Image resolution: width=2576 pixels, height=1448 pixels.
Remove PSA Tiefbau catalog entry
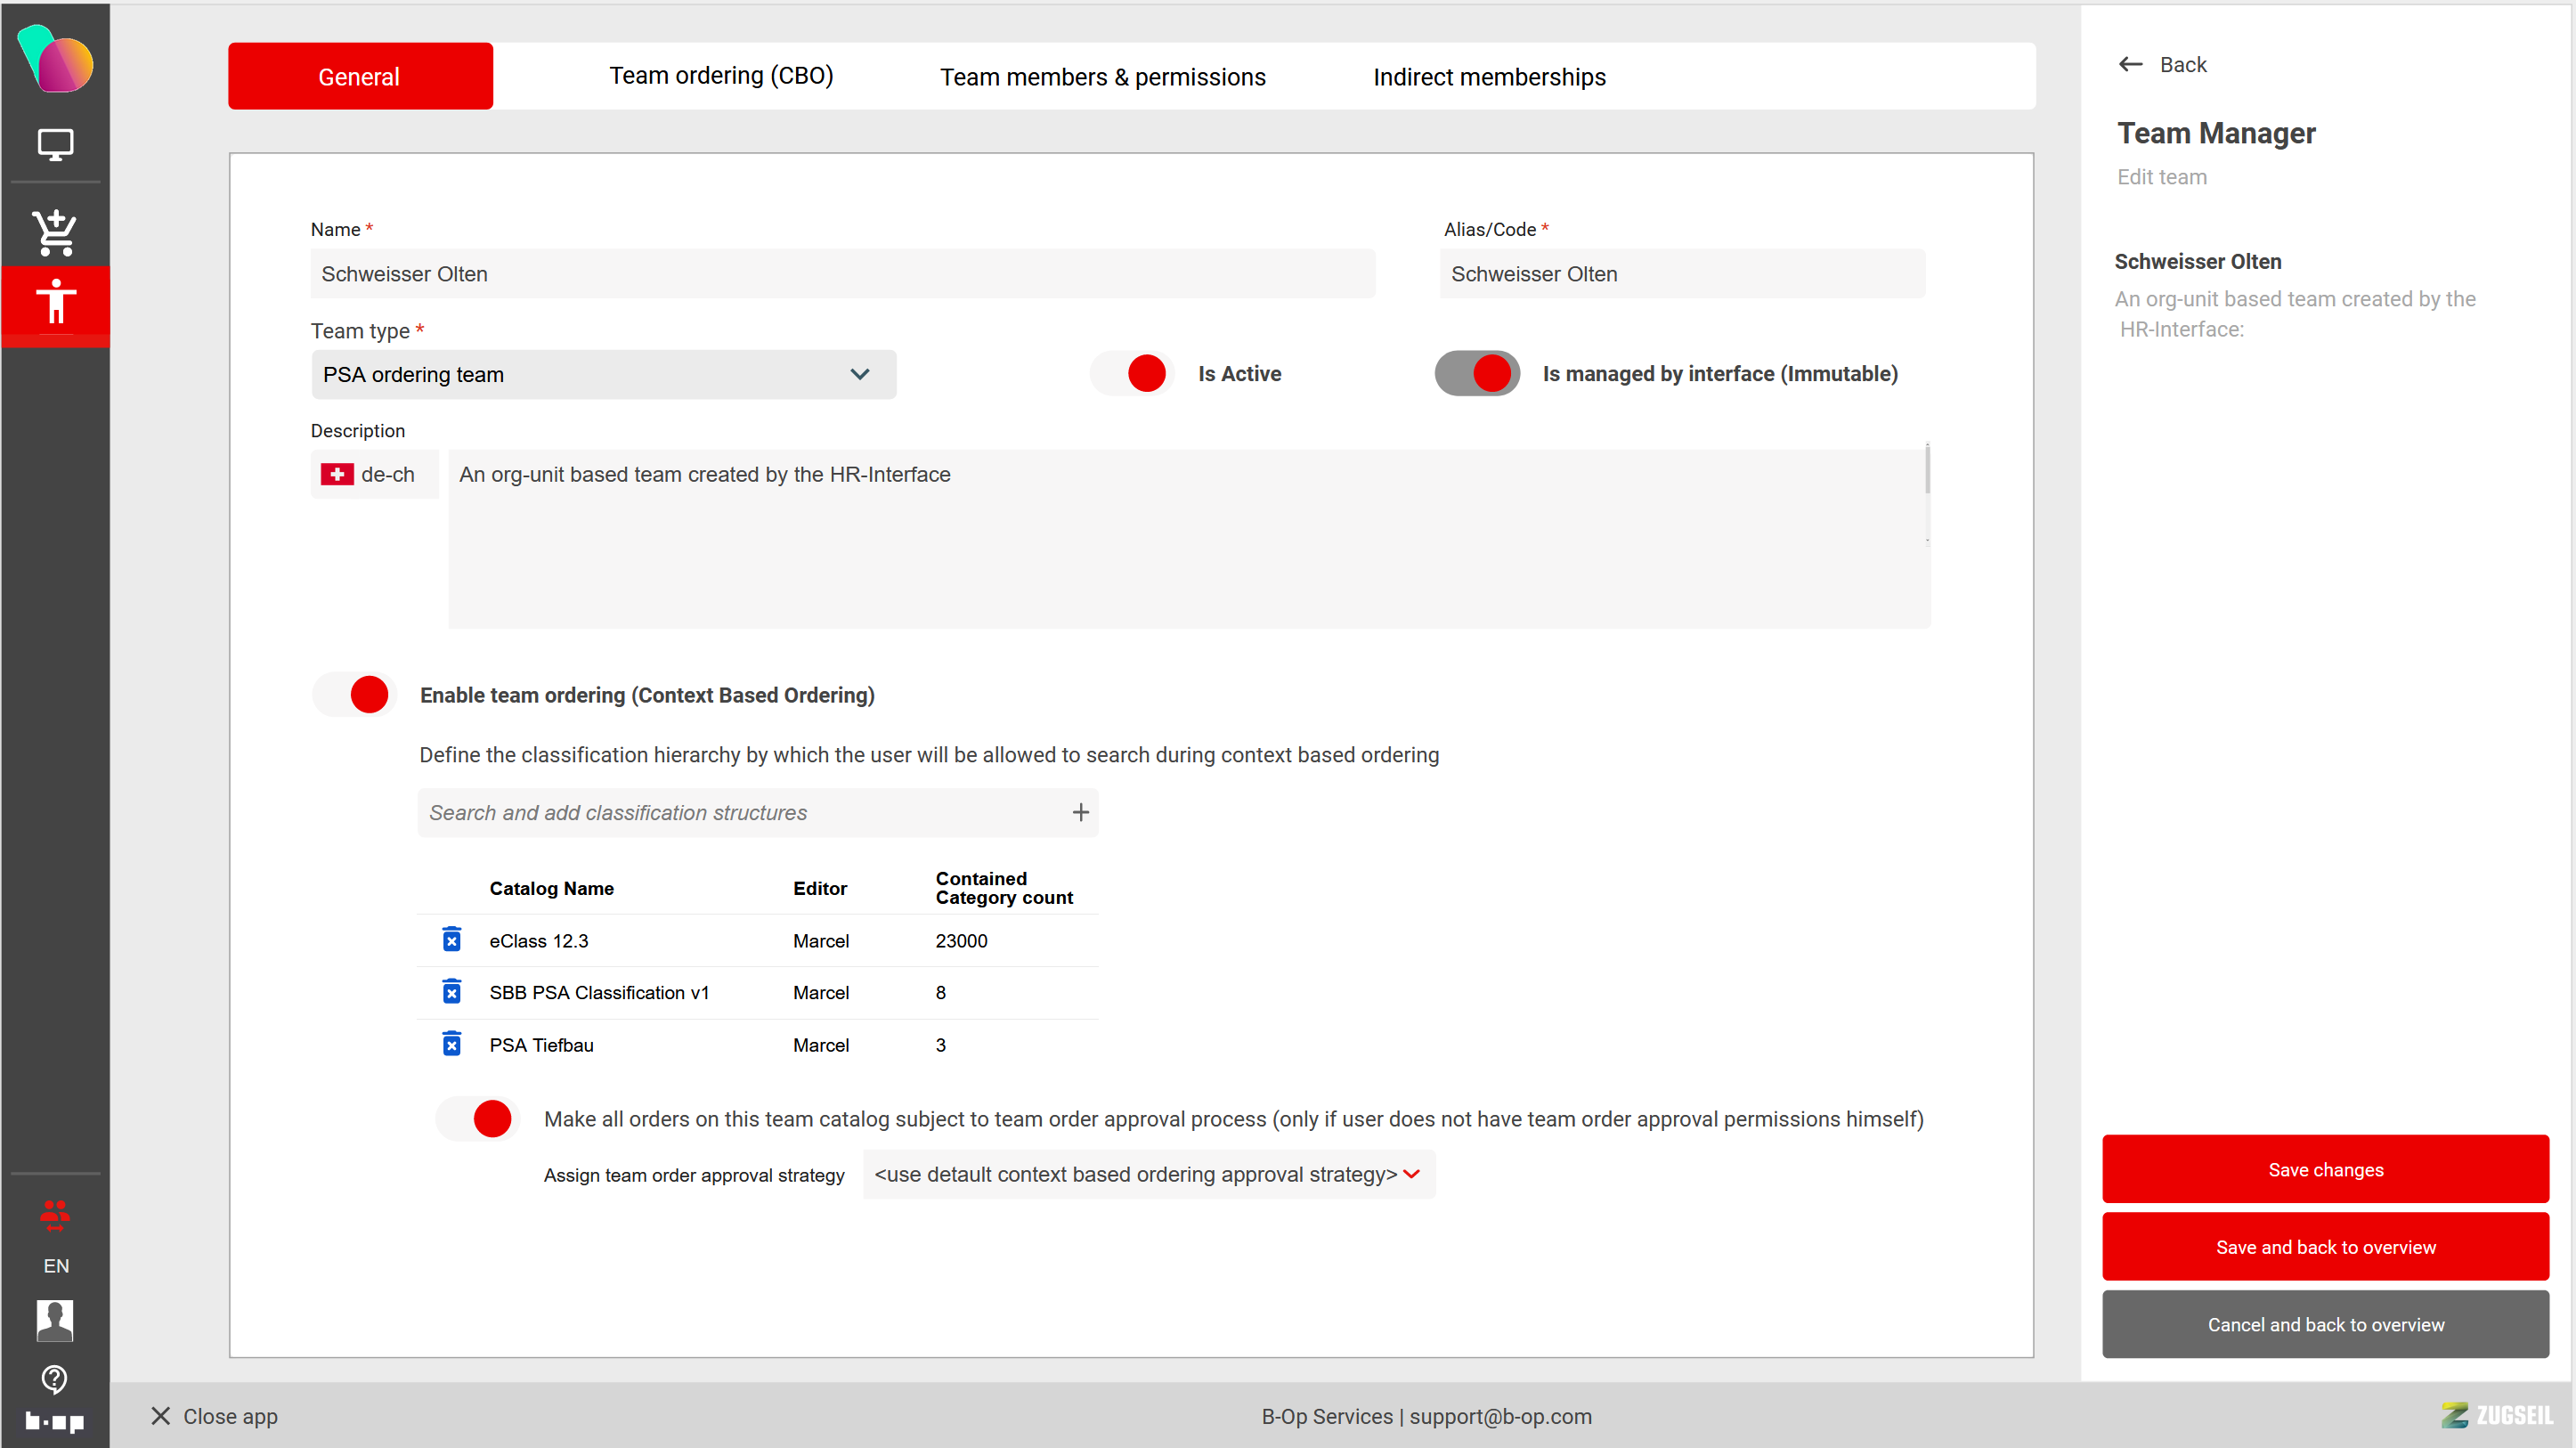click(452, 1044)
